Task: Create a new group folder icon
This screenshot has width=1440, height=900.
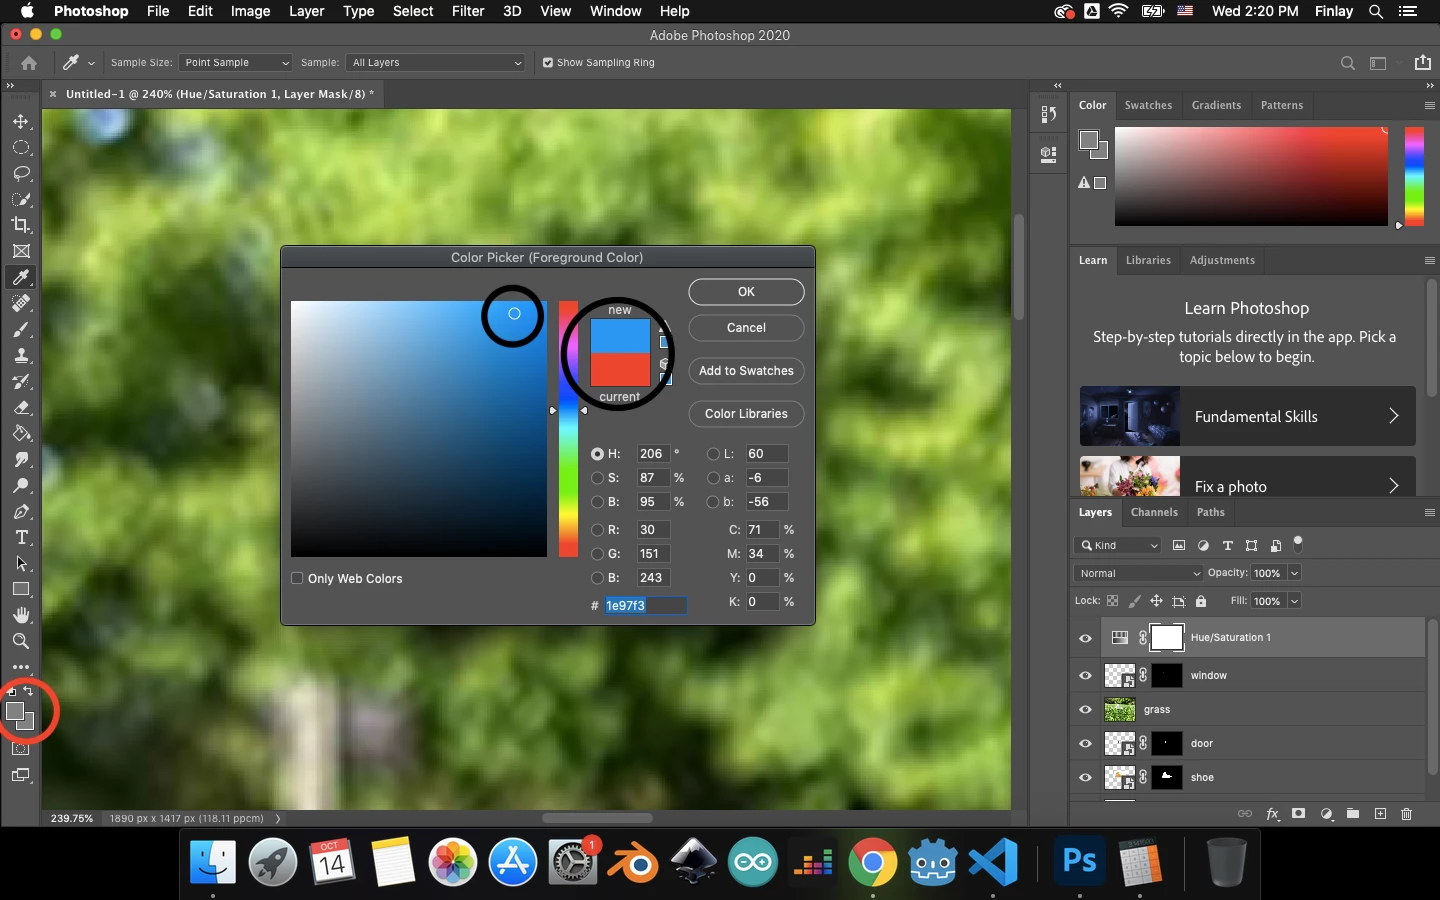Action: 1353,814
